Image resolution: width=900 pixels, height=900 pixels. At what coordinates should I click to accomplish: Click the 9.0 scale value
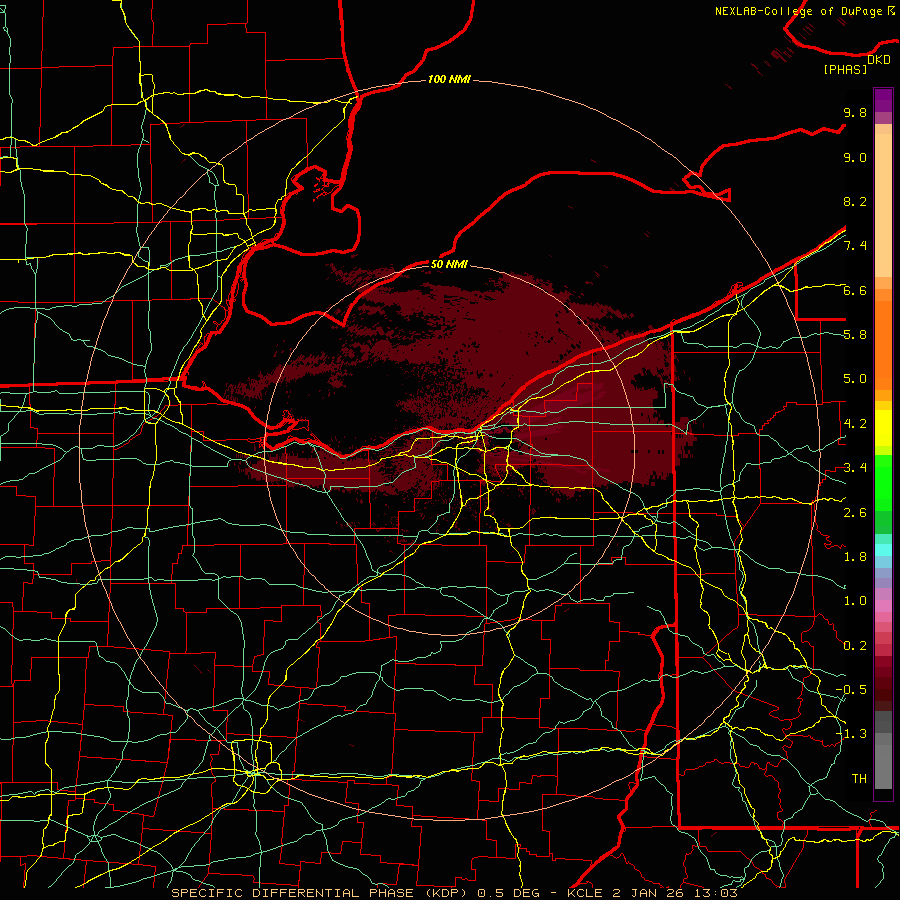855,158
